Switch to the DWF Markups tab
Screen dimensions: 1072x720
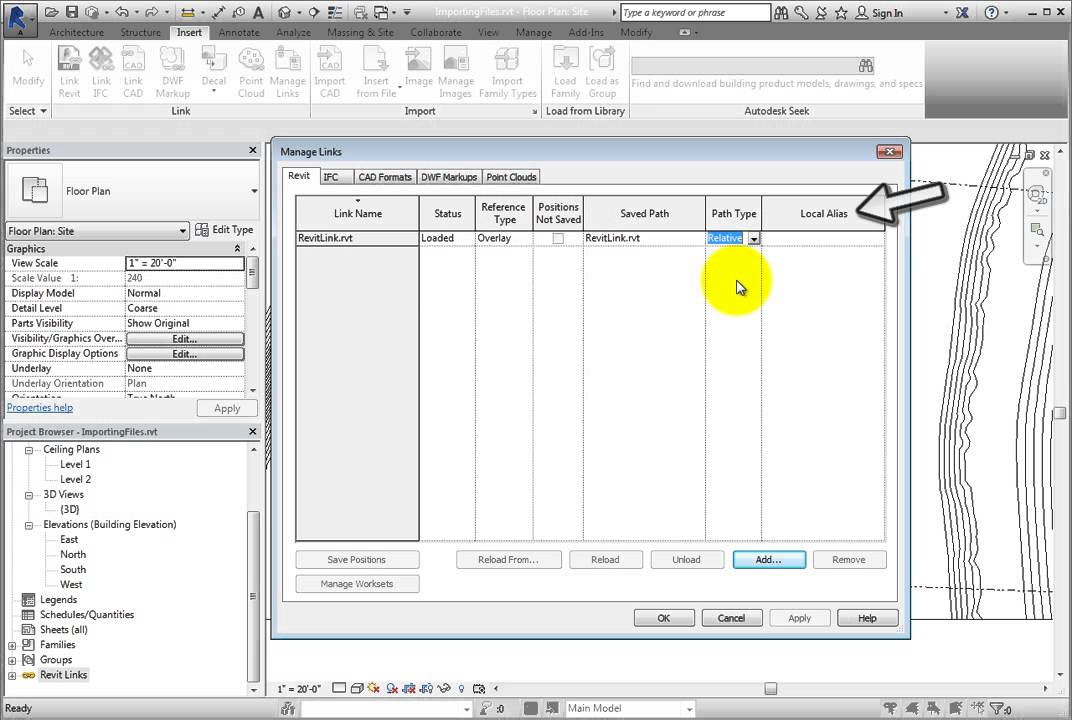click(x=448, y=177)
